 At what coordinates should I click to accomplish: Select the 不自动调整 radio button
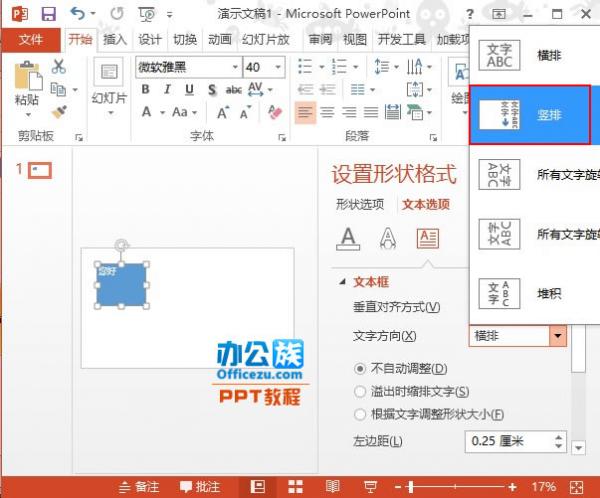360,368
